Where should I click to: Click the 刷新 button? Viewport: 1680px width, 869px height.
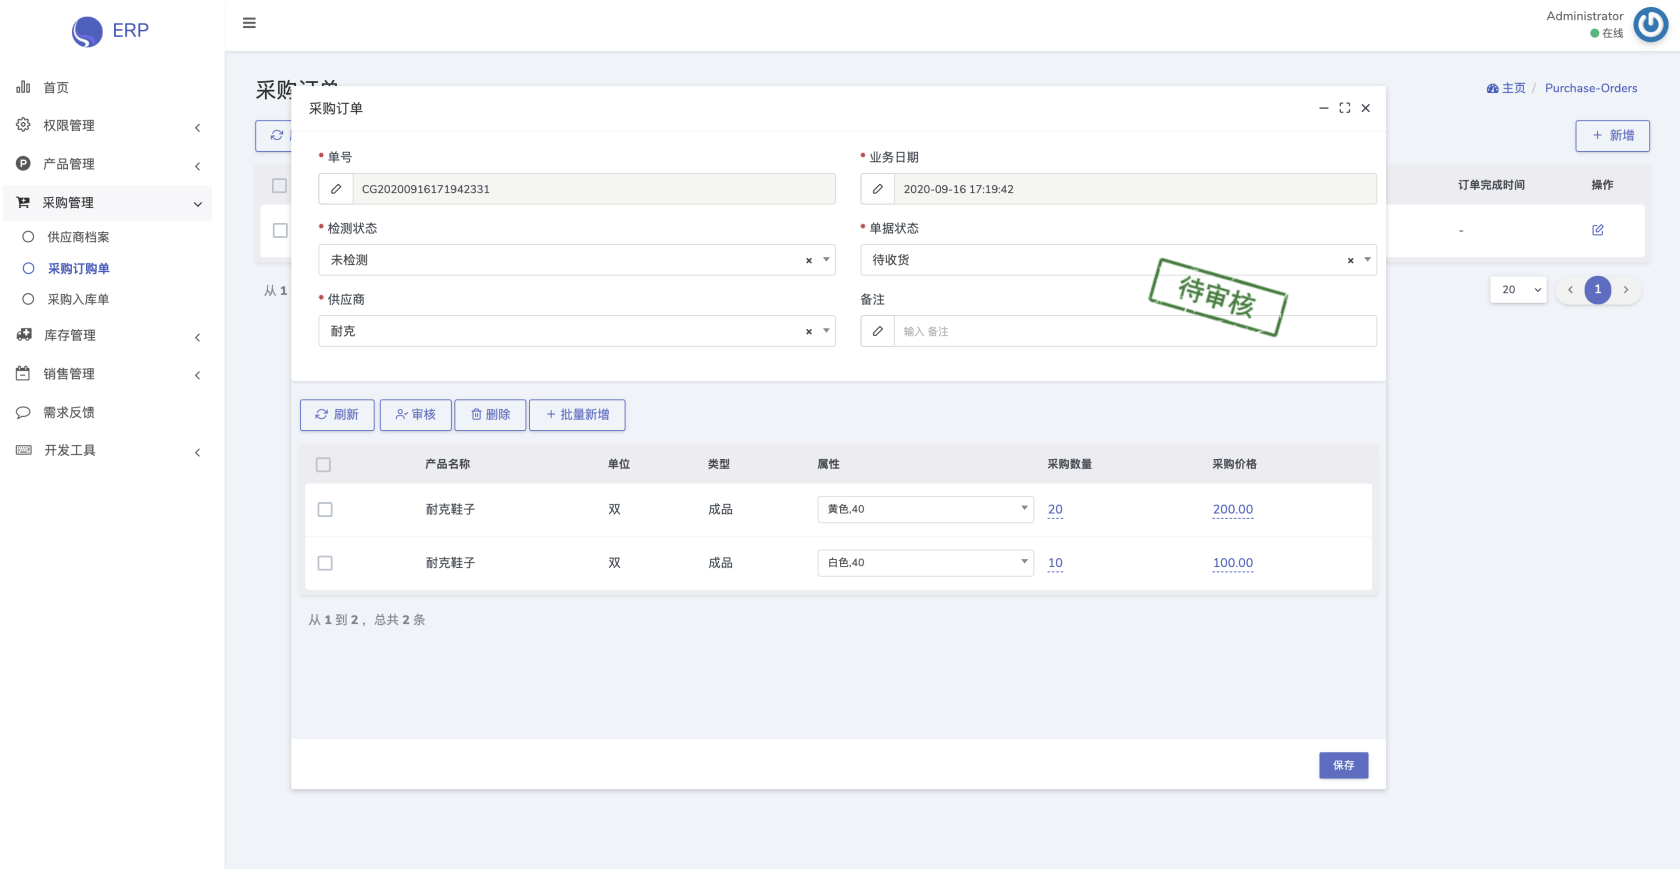pyautogui.click(x=337, y=415)
